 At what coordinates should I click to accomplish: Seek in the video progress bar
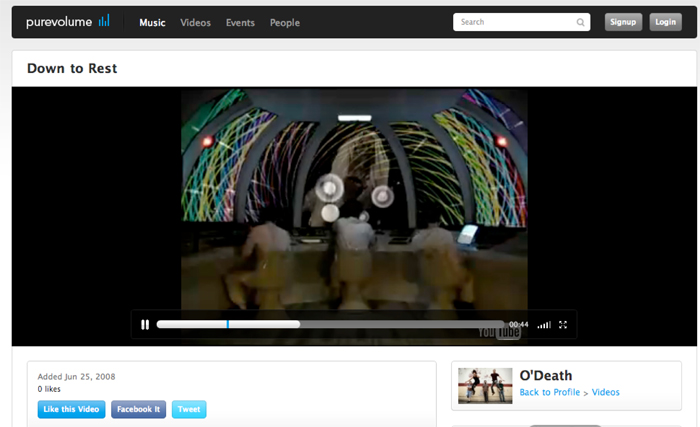pyautogui.click(x=330, y=324)
